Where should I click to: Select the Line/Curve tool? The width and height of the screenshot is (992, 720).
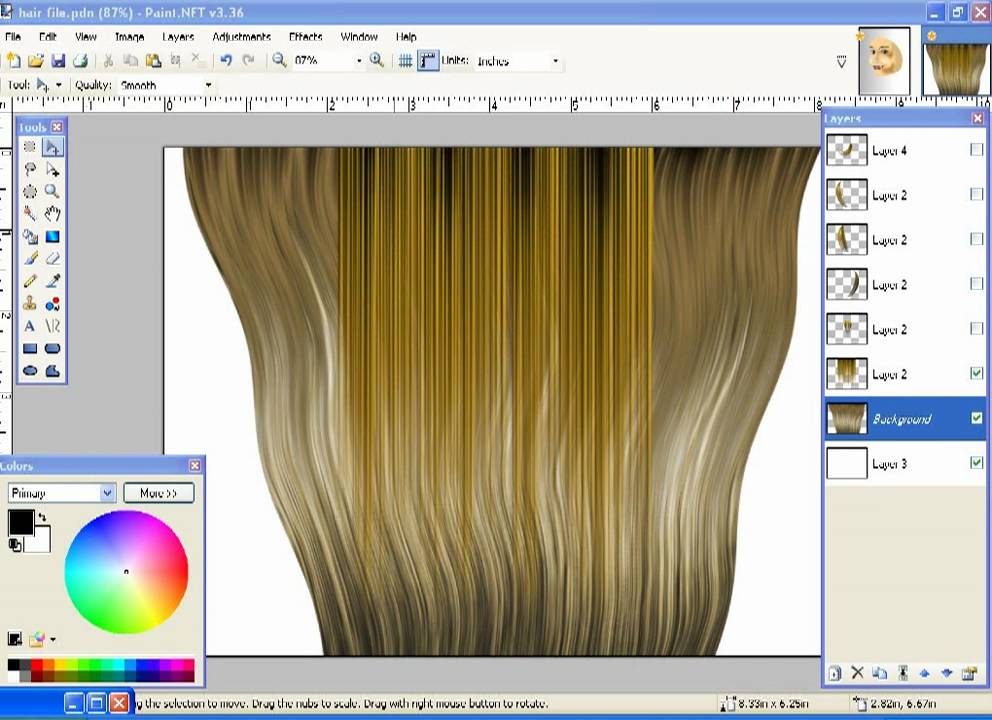53,326
